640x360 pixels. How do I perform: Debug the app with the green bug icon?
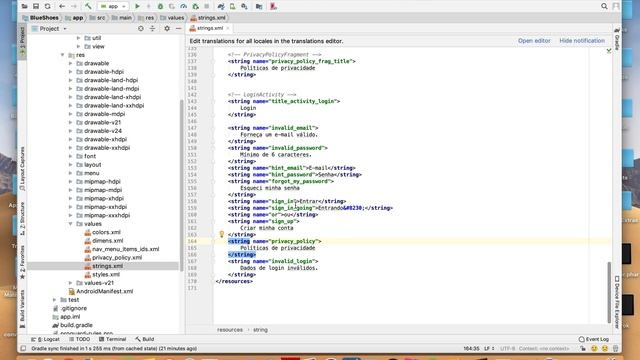pos(160,6)
